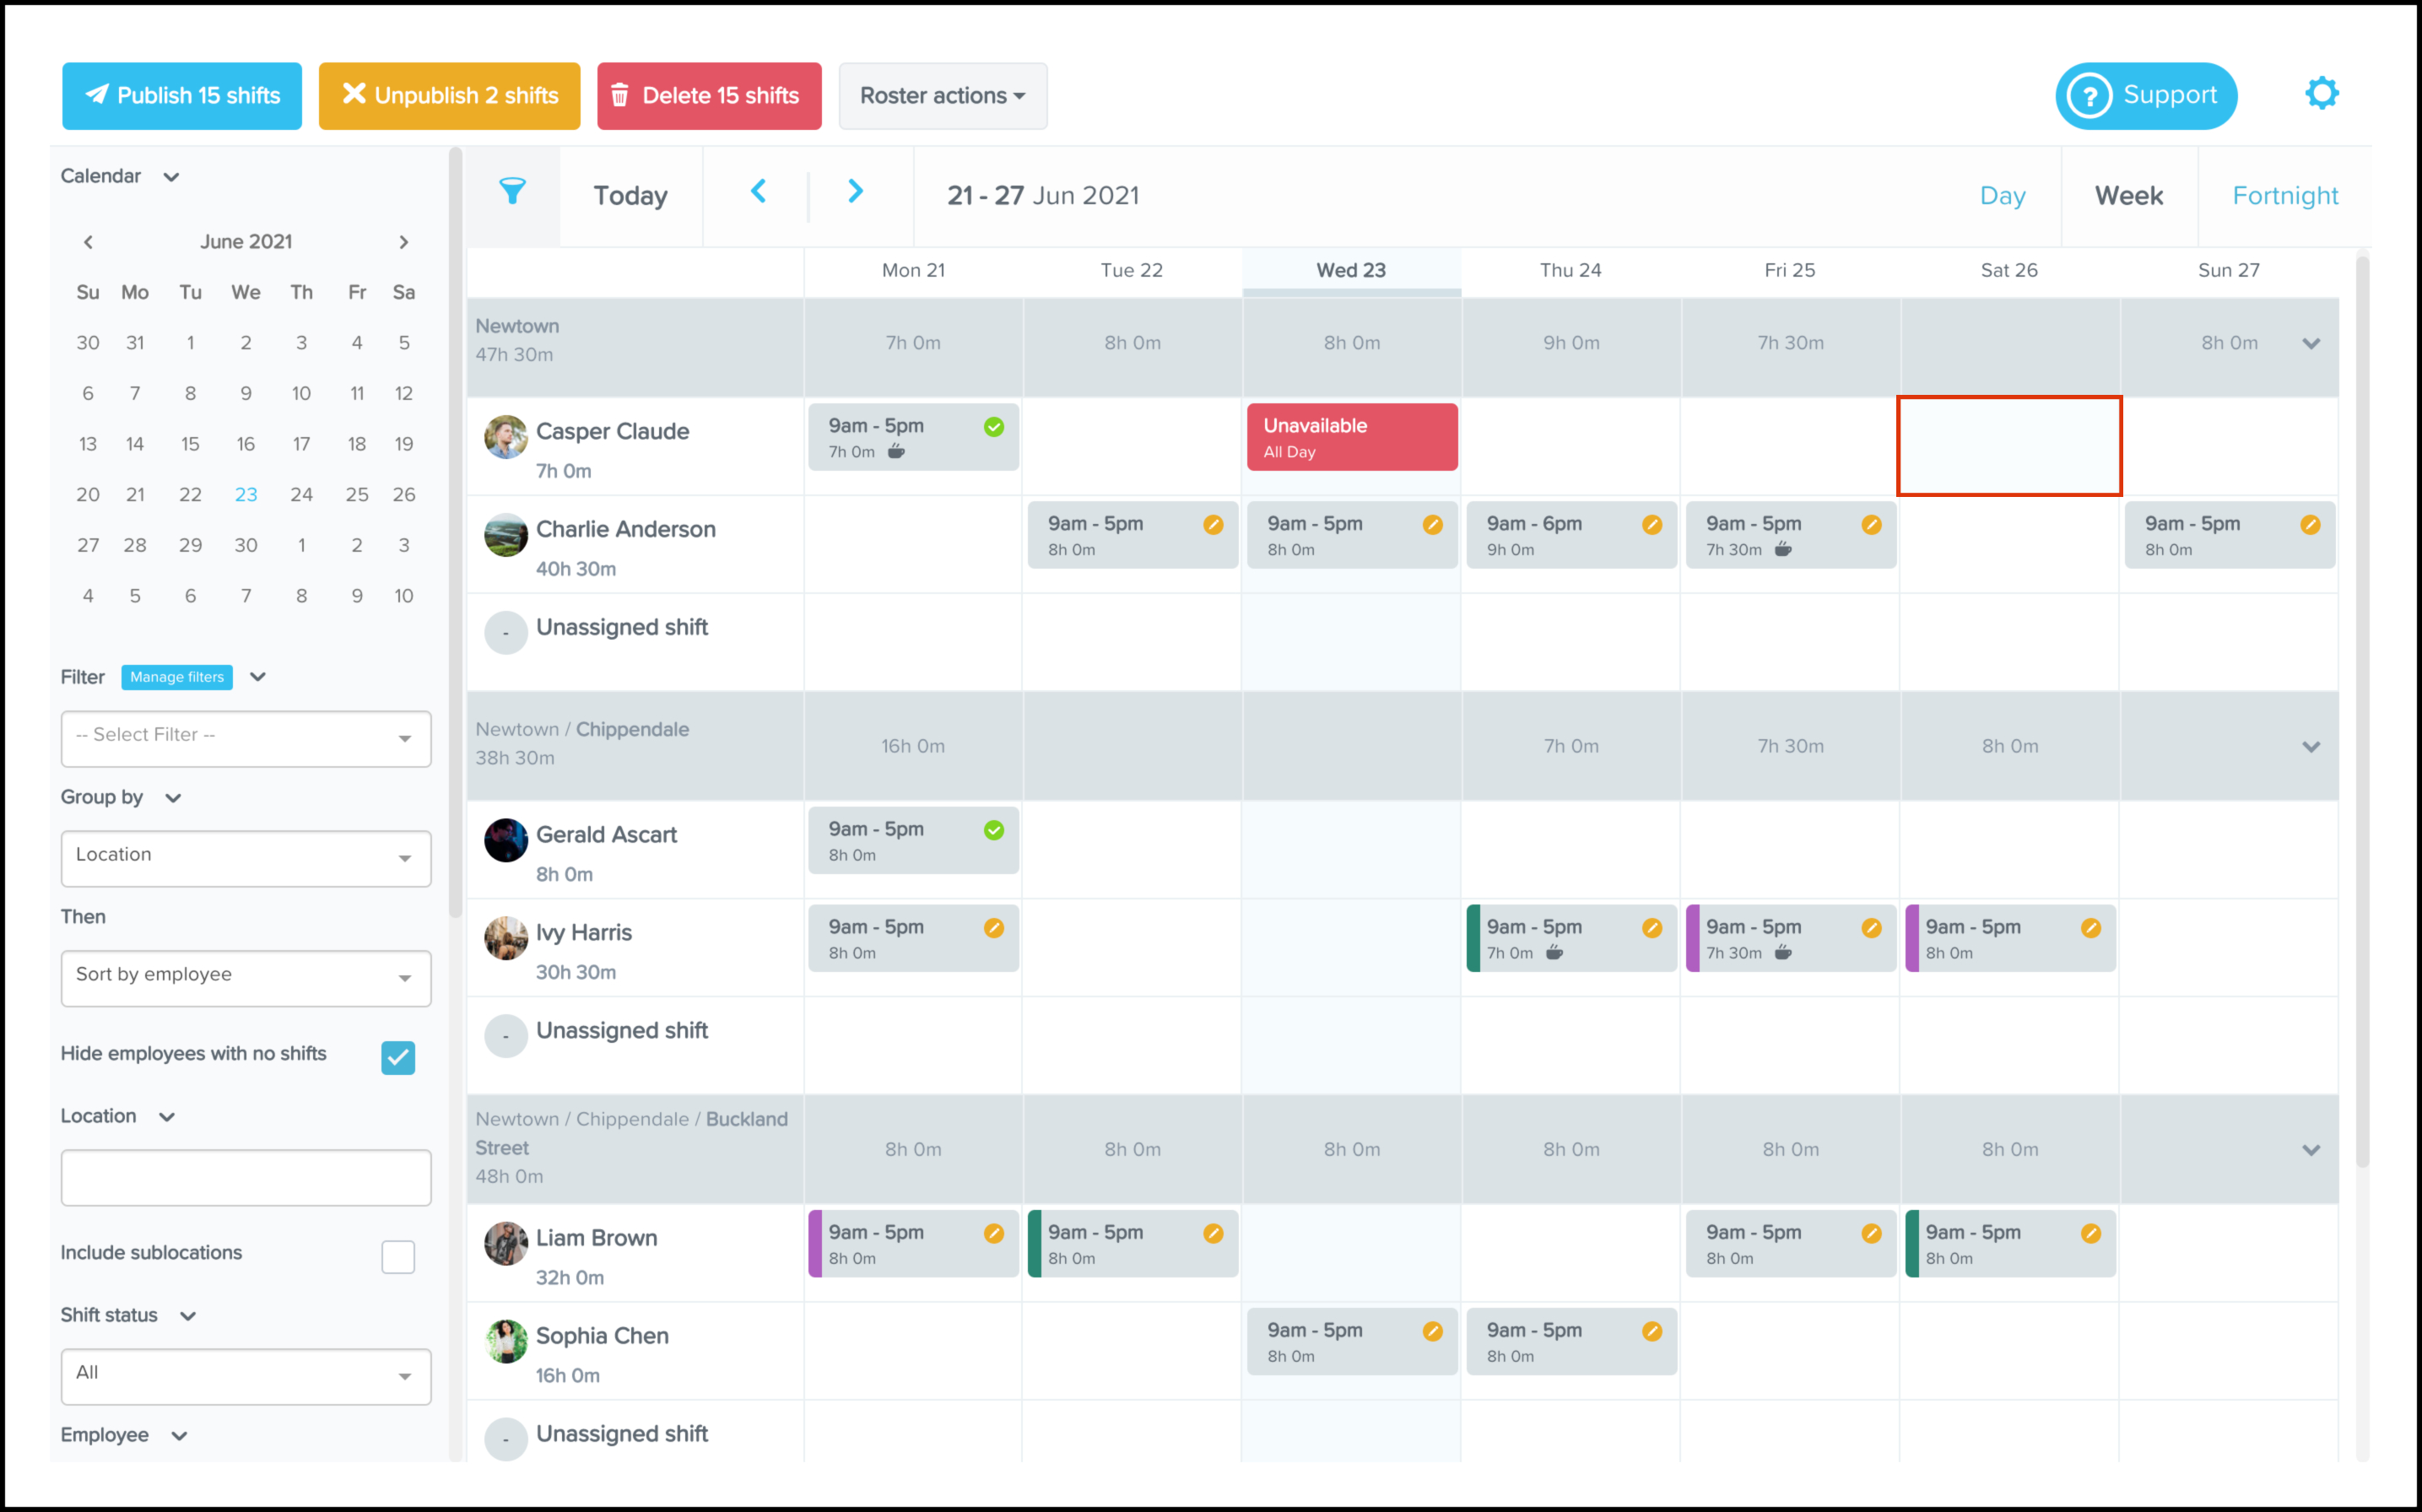
Task: Go to previous week arrow
Action: (x=758, y=192)
